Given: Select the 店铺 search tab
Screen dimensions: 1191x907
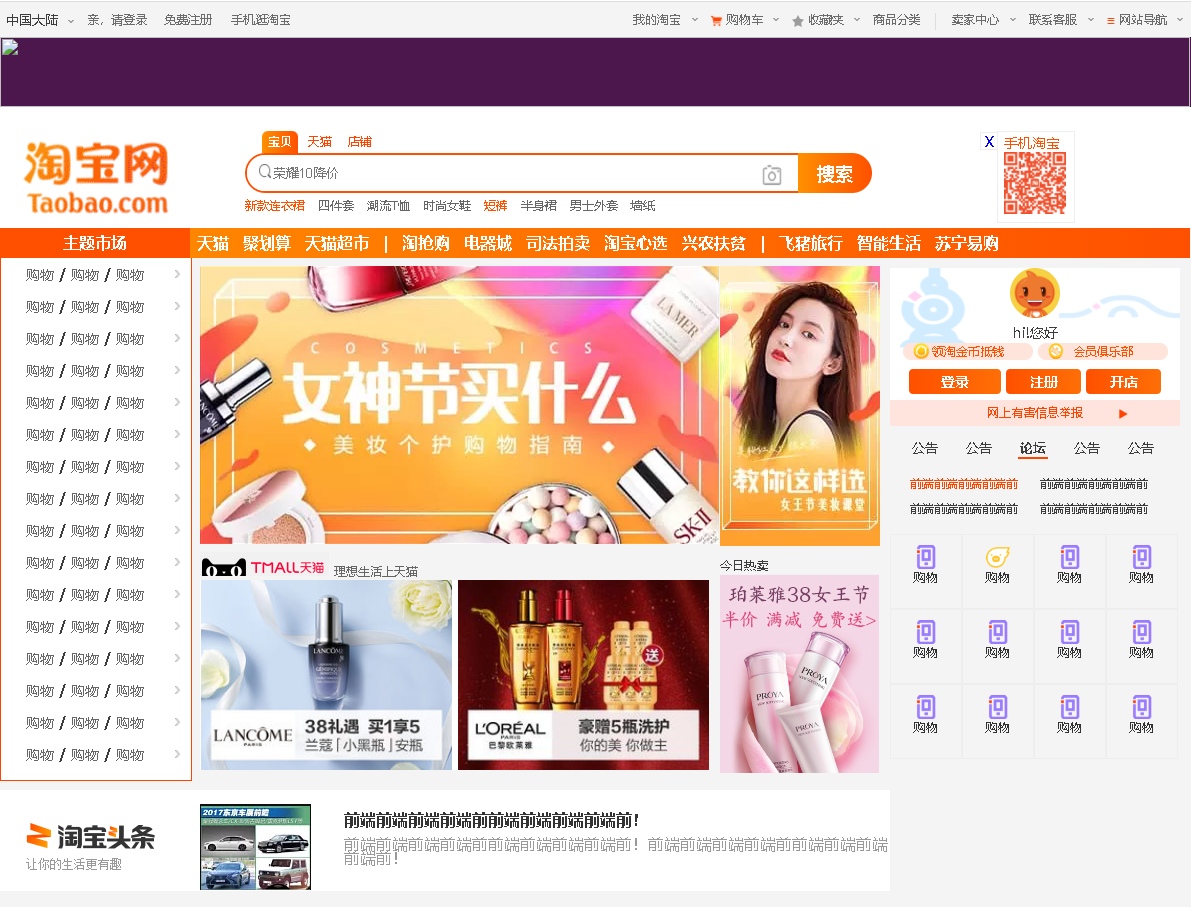Looking at the screenshot, I should click(359, 142).
